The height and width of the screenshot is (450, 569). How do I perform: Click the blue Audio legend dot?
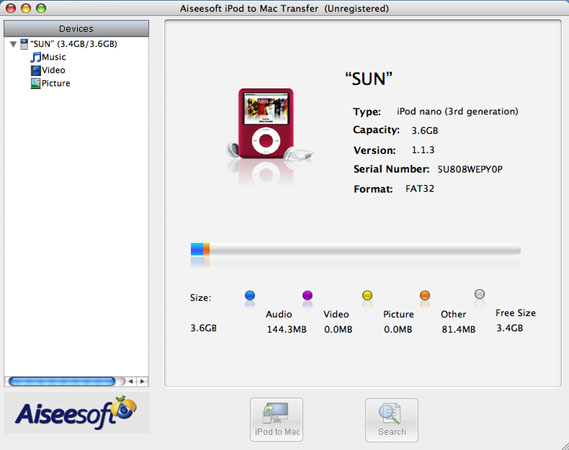(x=250, y=295)
